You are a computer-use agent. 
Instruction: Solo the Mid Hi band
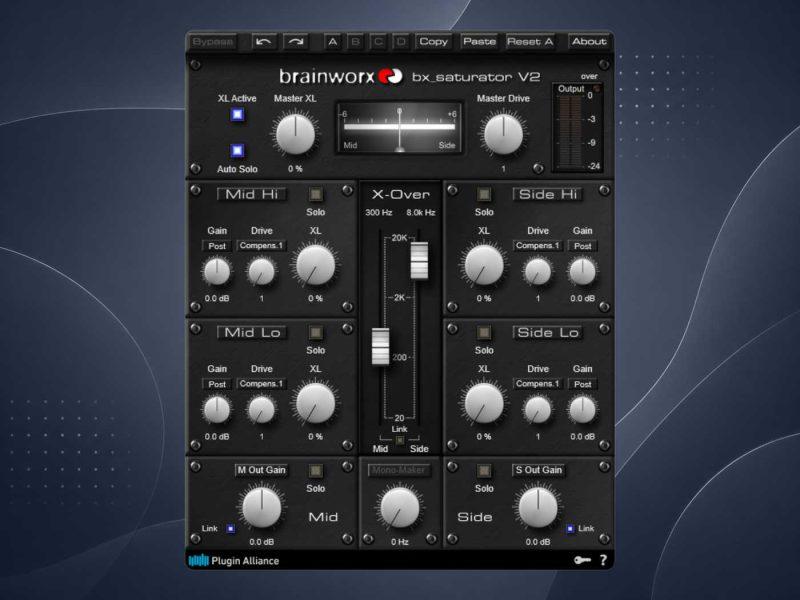(x=316, y=194)
